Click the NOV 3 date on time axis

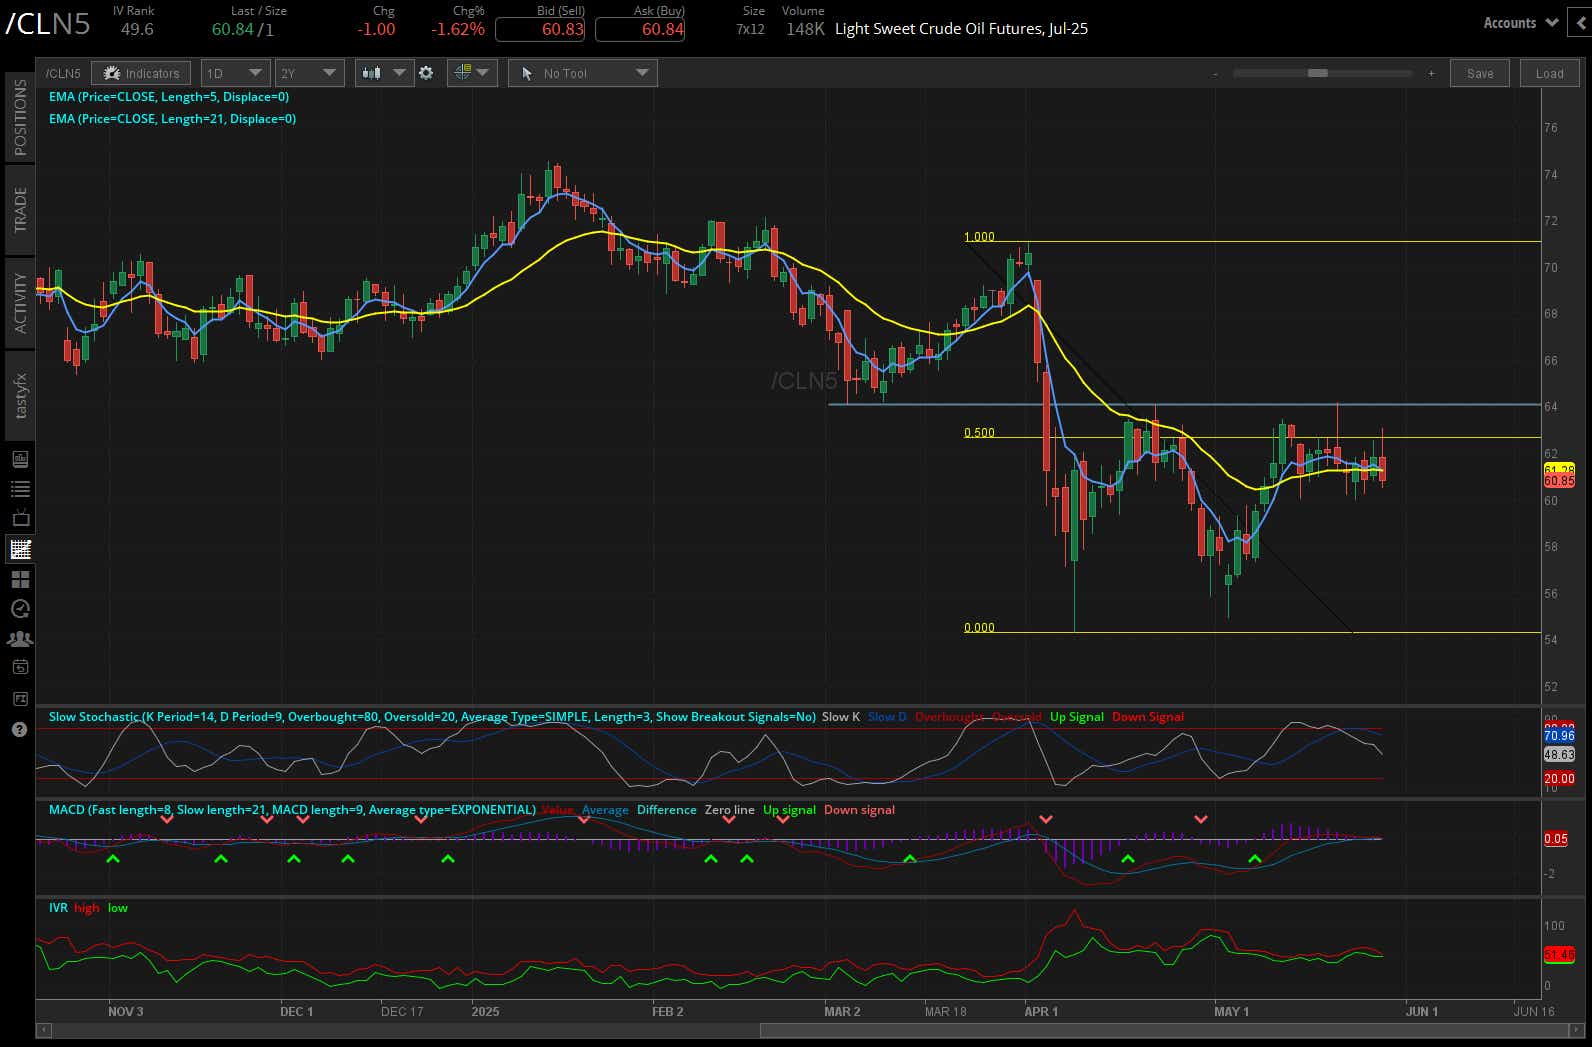coord(125,1012)
